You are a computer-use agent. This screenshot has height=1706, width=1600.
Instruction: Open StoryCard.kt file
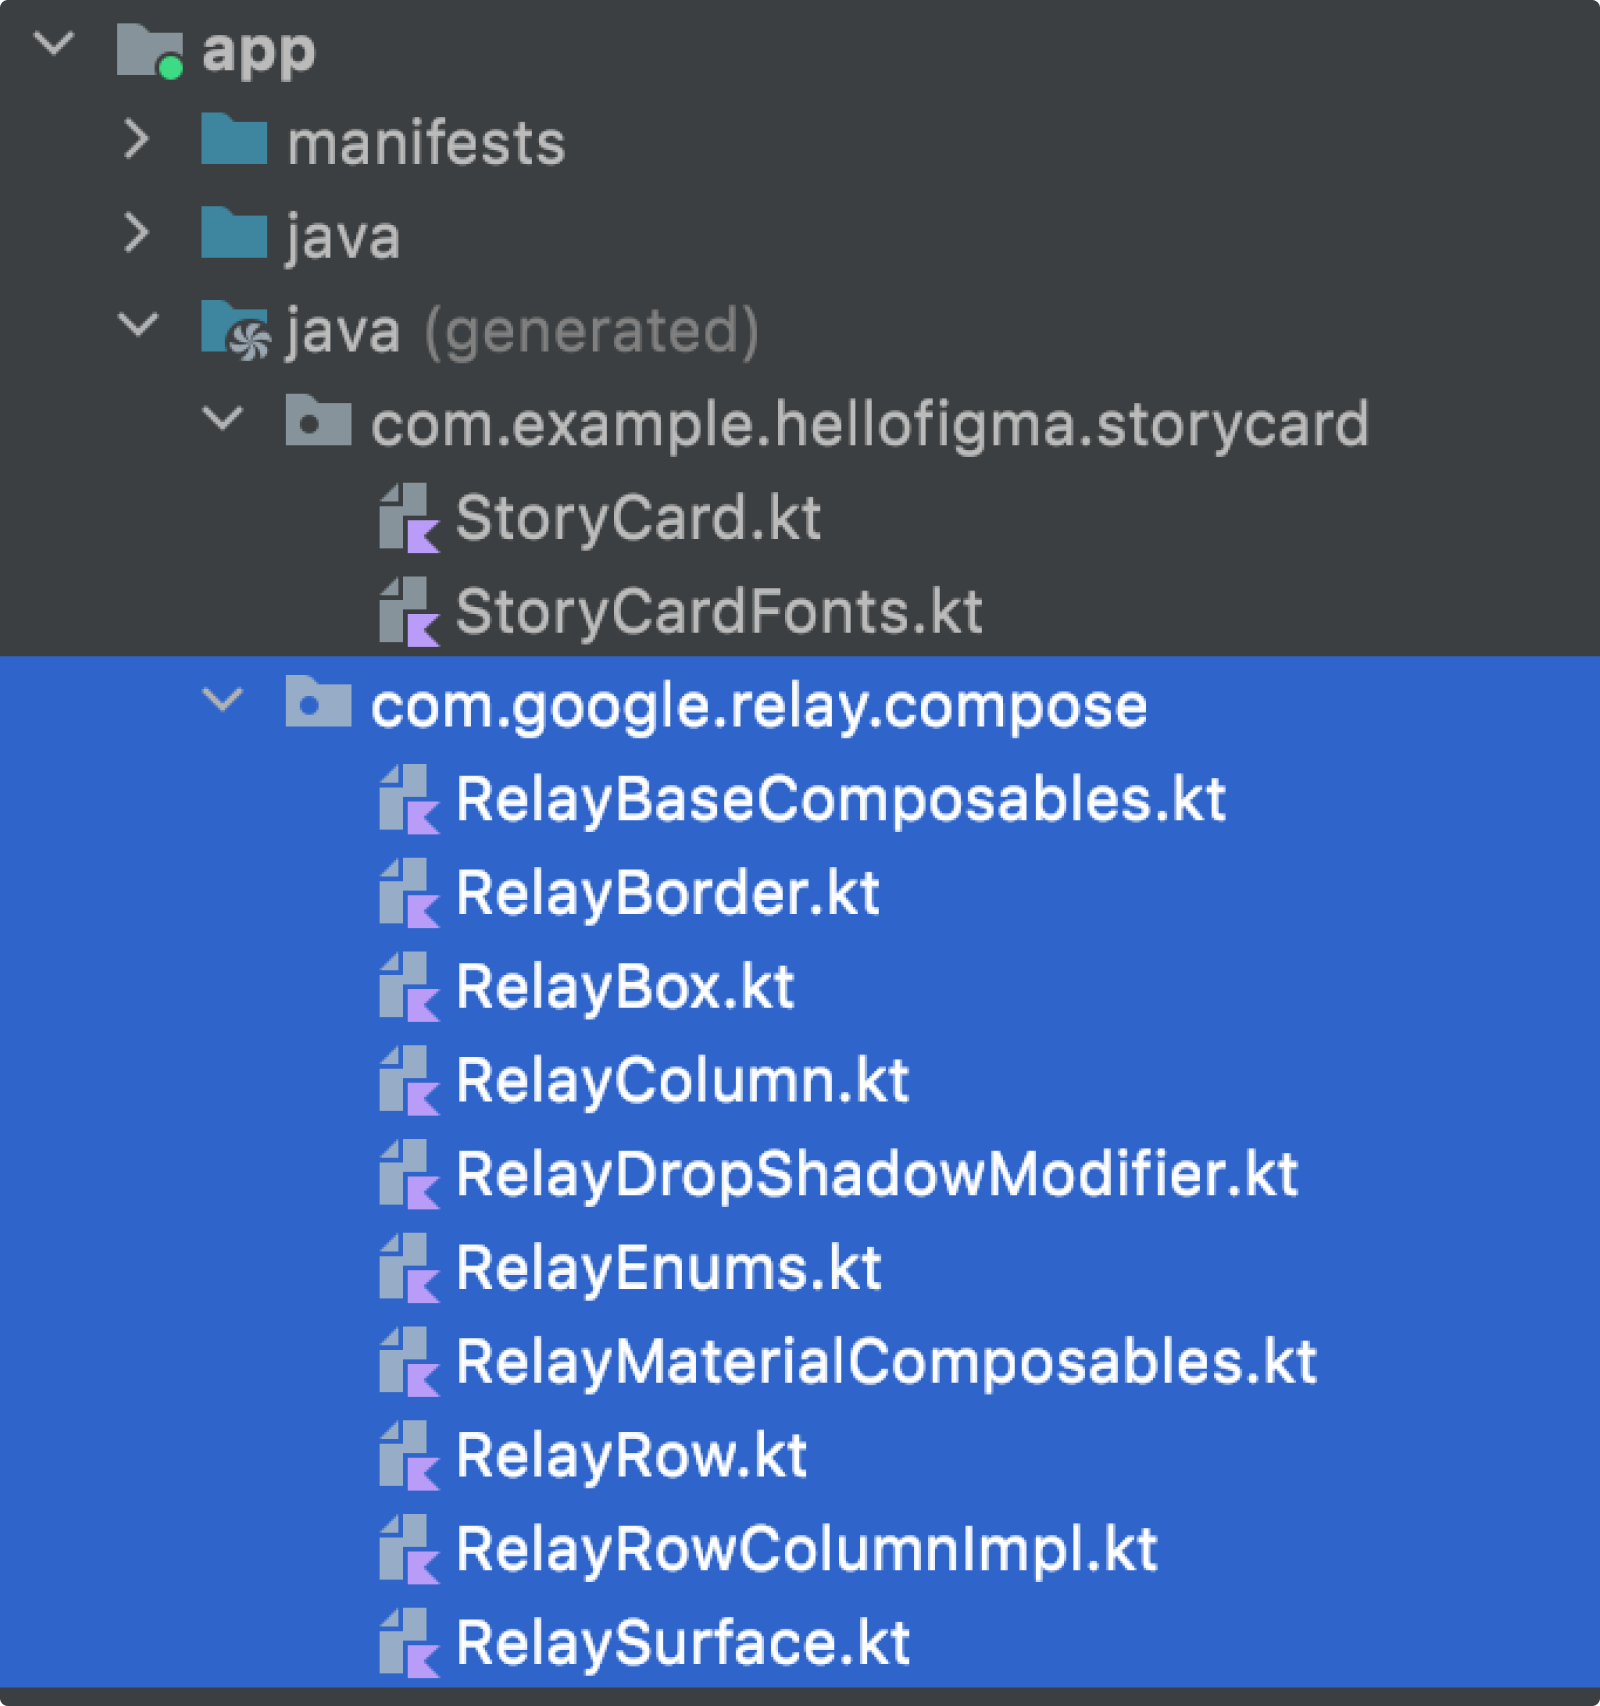click(638, 519)
